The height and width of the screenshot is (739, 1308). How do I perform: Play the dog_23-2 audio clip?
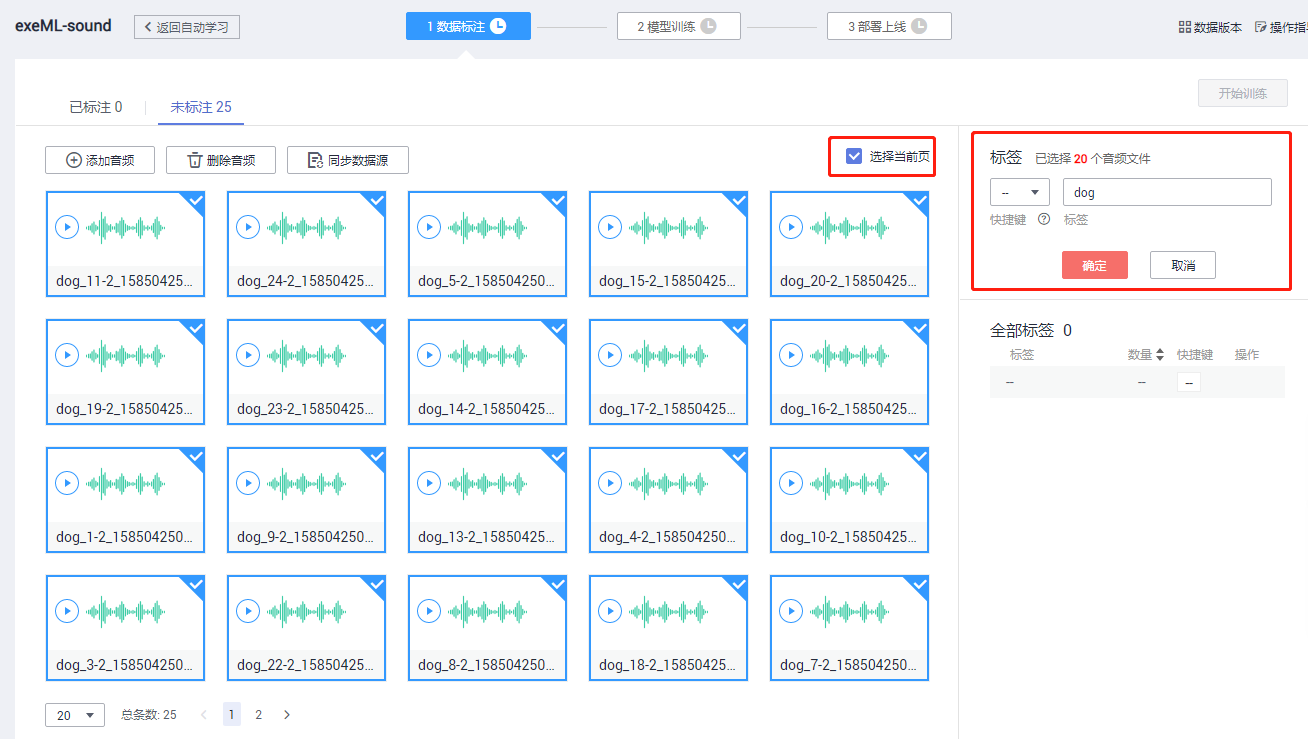click(248, 355)
